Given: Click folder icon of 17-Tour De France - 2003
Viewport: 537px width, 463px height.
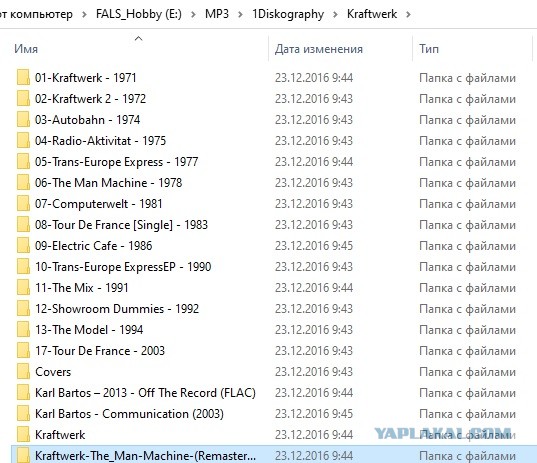Looking at the screenshot, I should 23,350.
